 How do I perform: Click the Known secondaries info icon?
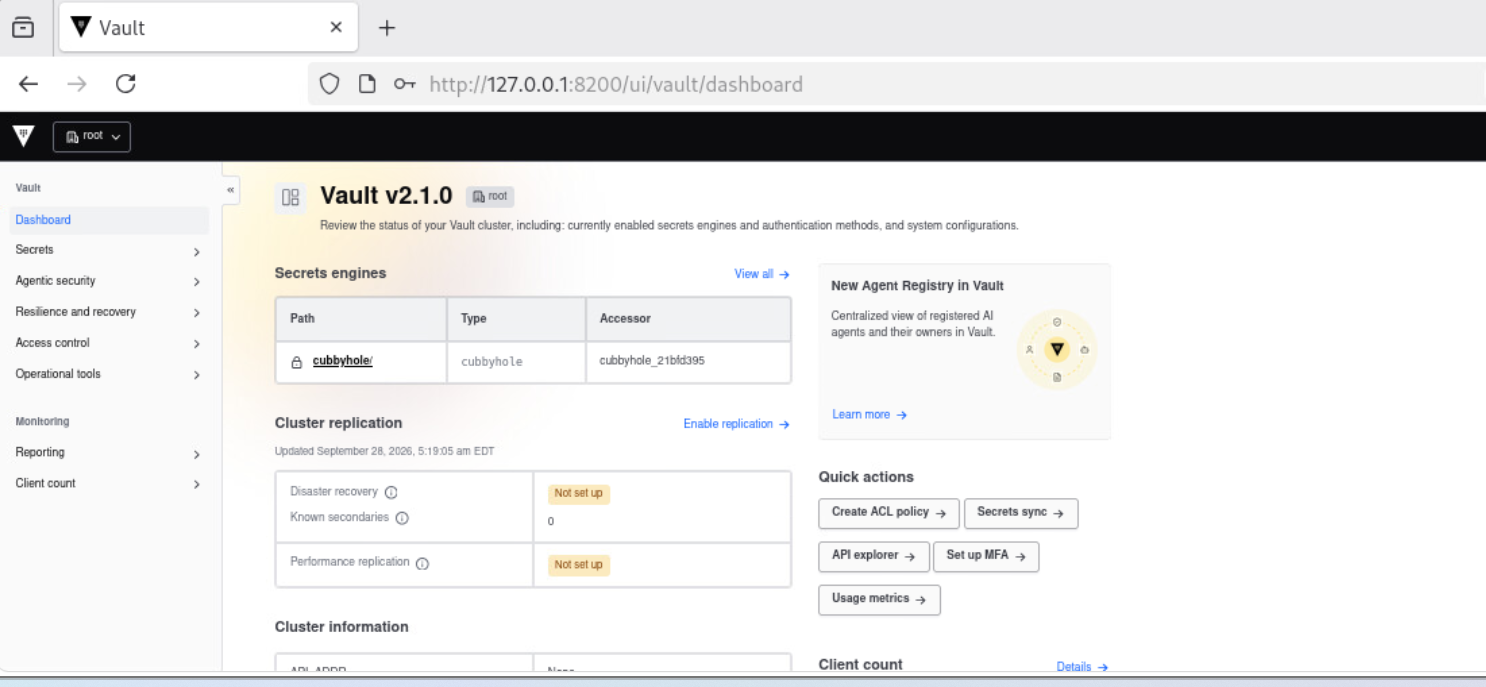click(402, 518)
